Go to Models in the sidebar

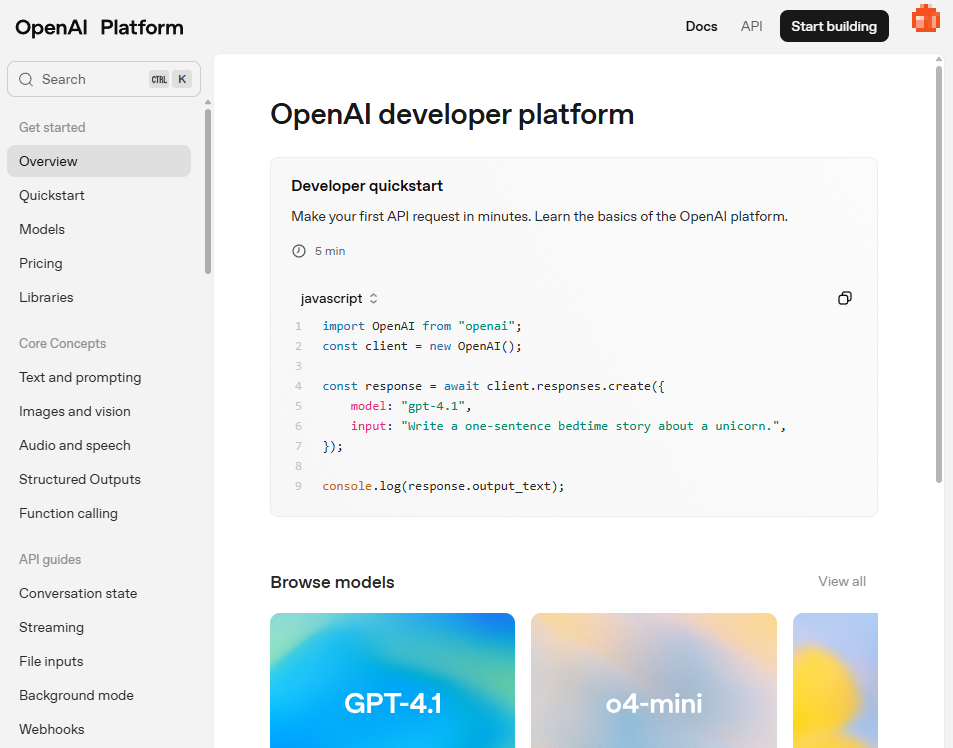[42, 229]
